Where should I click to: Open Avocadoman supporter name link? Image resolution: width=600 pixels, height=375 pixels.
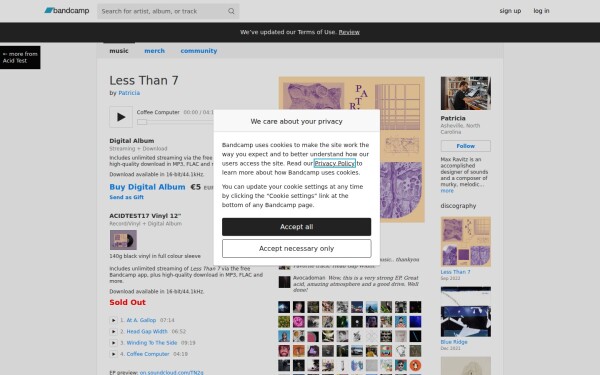coord(309,278)
